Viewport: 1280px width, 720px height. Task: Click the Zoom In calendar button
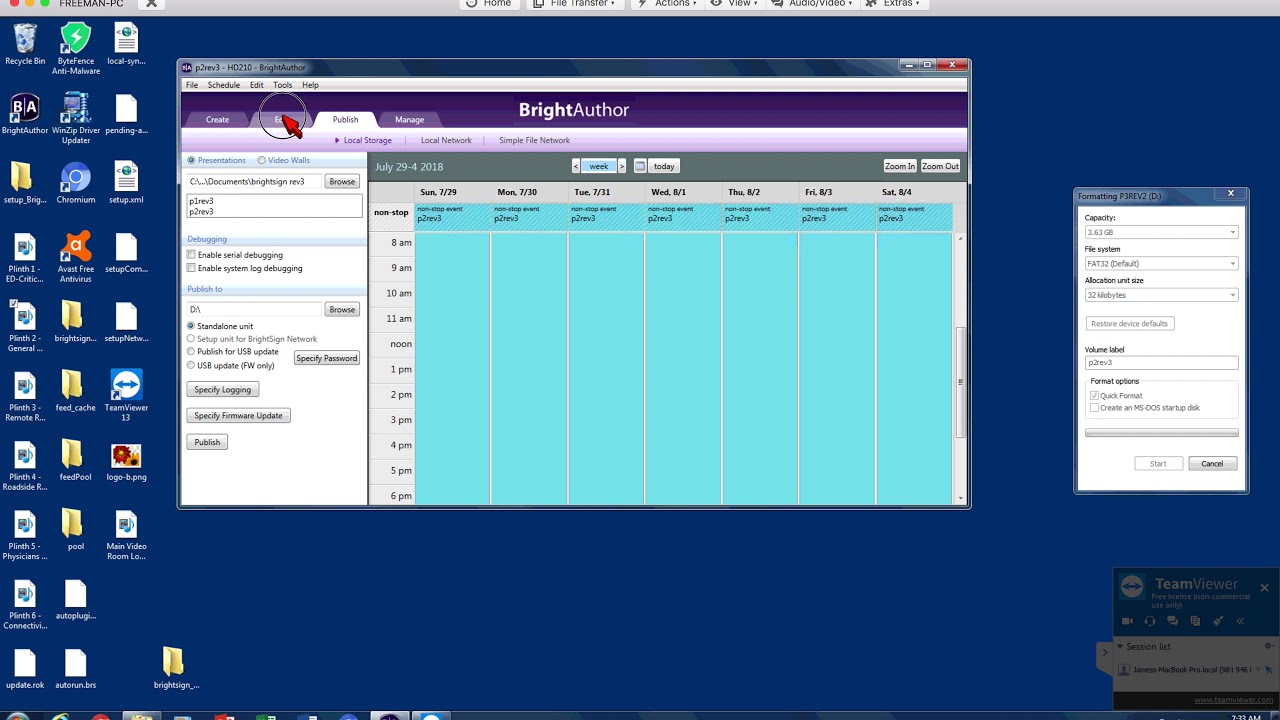click(x=899, y=166)
